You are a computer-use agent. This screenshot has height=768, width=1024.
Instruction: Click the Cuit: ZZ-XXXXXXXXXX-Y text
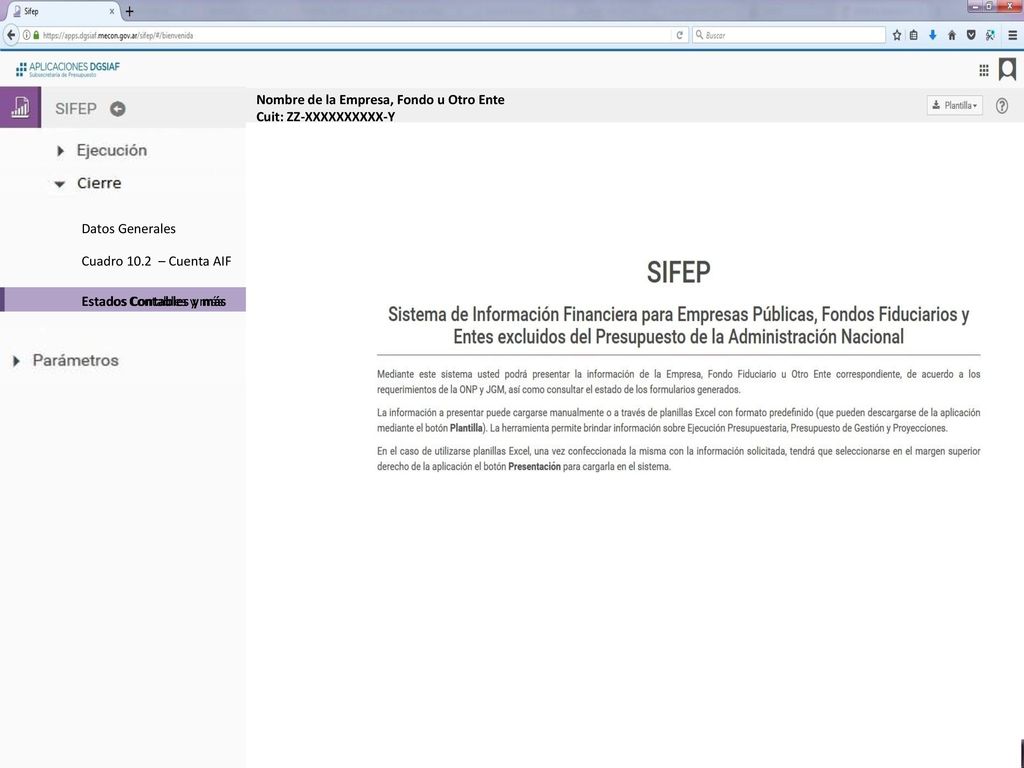click(x=325, y=117)
